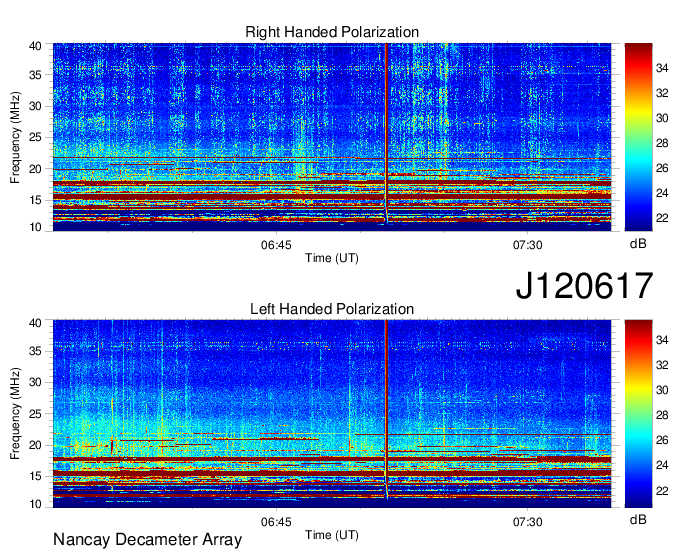
Task: Click 07:30 tick label on the upper plot
Action: point(527,245)
